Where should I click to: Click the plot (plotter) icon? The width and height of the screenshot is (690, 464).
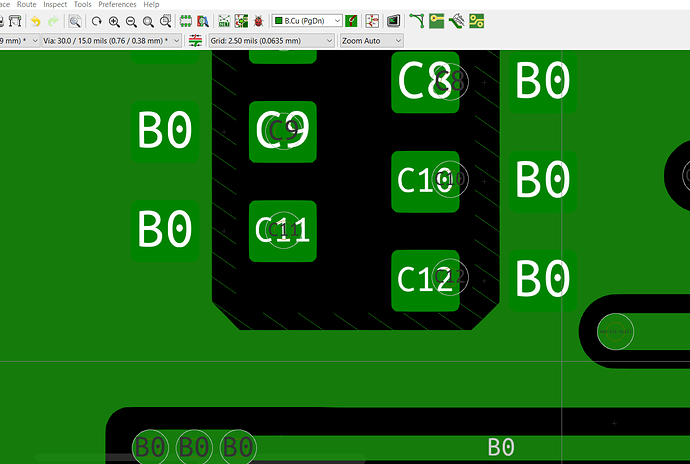(16, 21)
